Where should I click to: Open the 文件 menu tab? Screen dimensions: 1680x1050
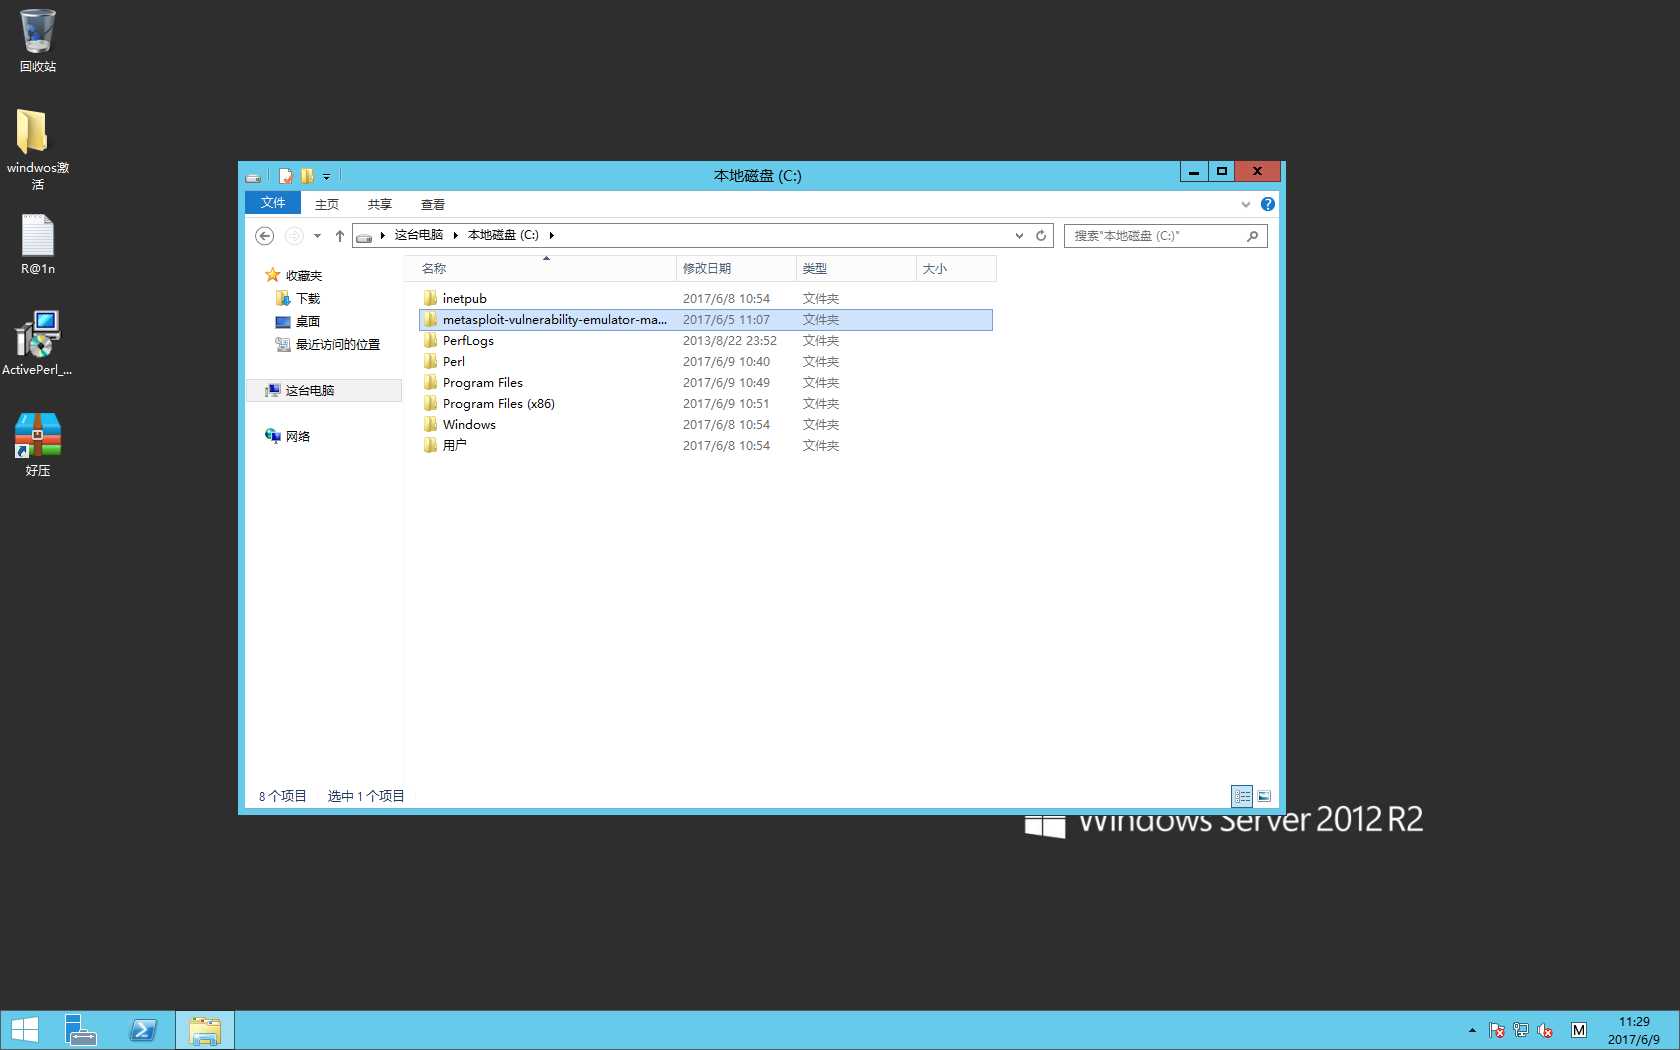(273, 203)
